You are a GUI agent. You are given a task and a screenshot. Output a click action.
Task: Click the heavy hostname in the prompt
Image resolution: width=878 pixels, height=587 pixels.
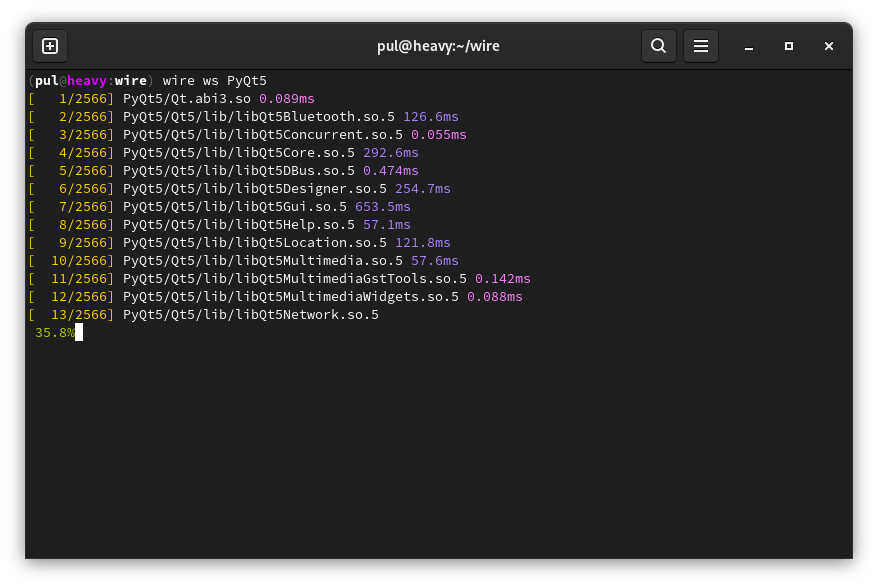pos(87,81)
